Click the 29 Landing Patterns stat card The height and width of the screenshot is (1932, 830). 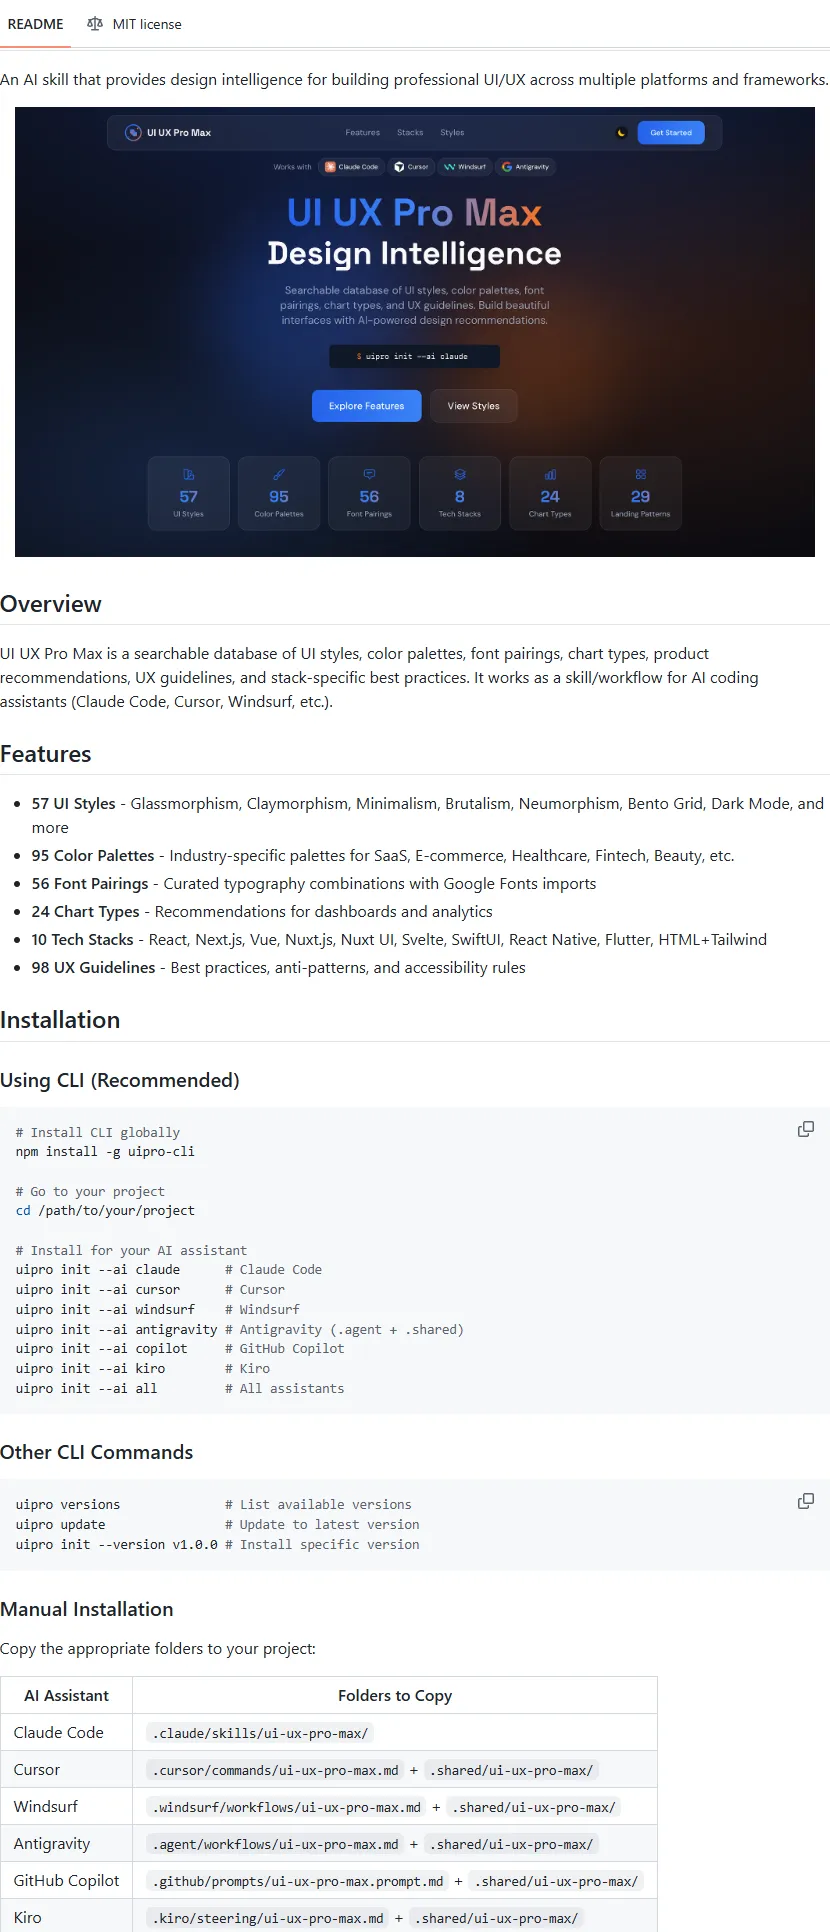[641, 494]
